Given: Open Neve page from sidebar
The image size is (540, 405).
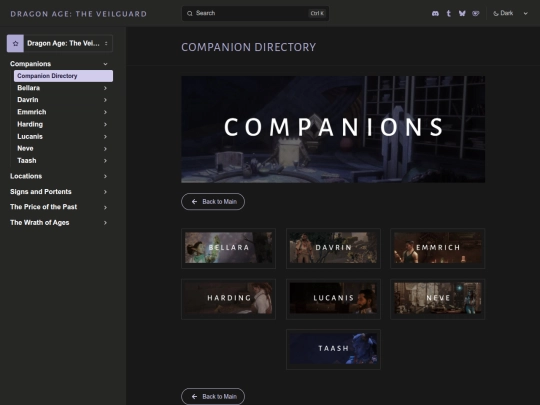Looking at the screenshot, I should point(25,149).
